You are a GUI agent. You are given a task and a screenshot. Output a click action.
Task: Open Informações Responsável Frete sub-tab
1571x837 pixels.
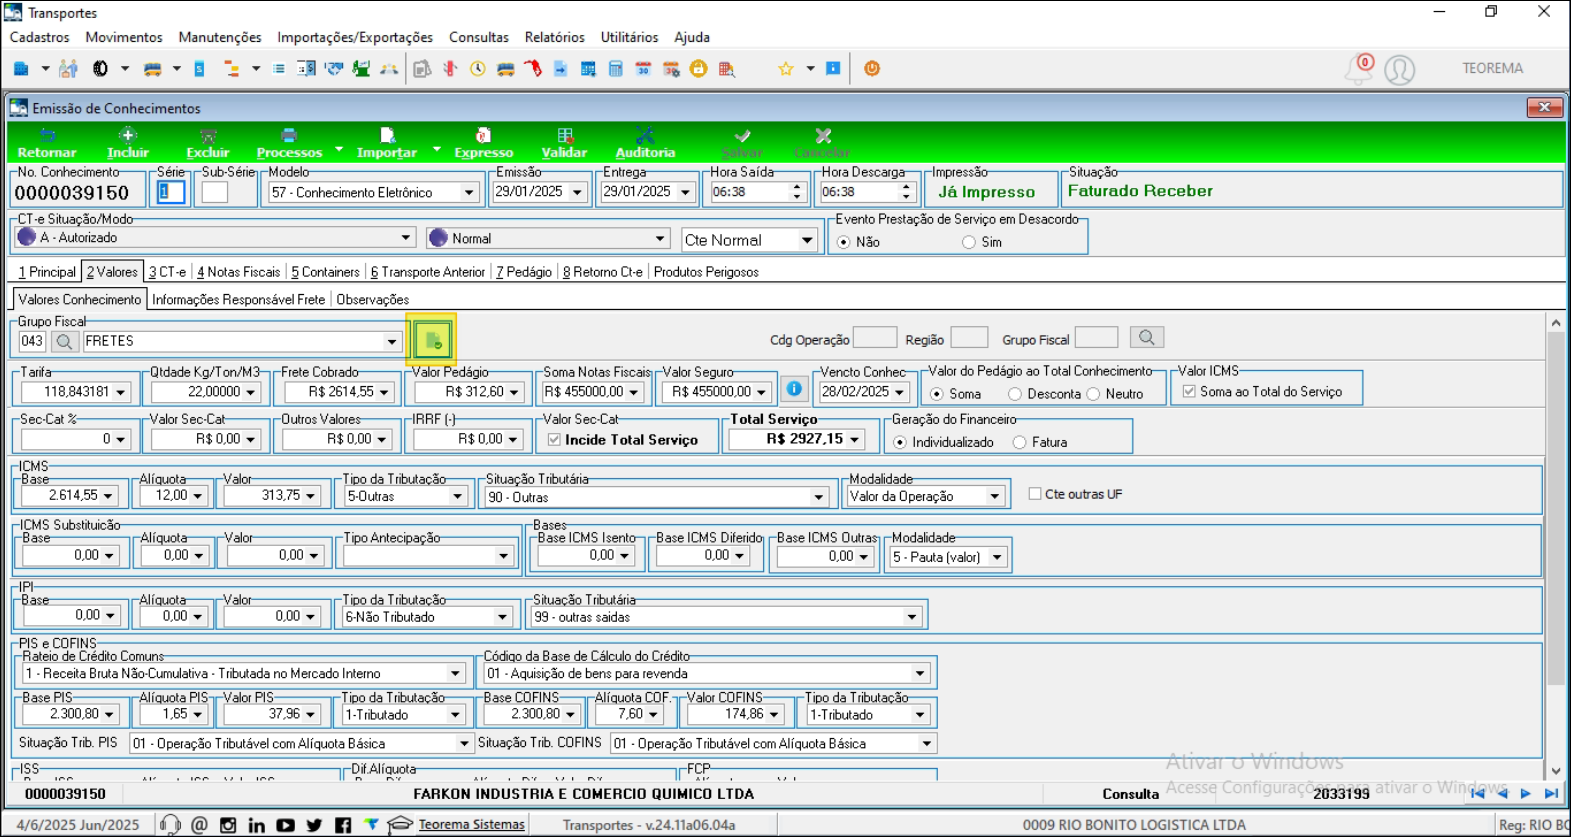[x=238, y=299]
